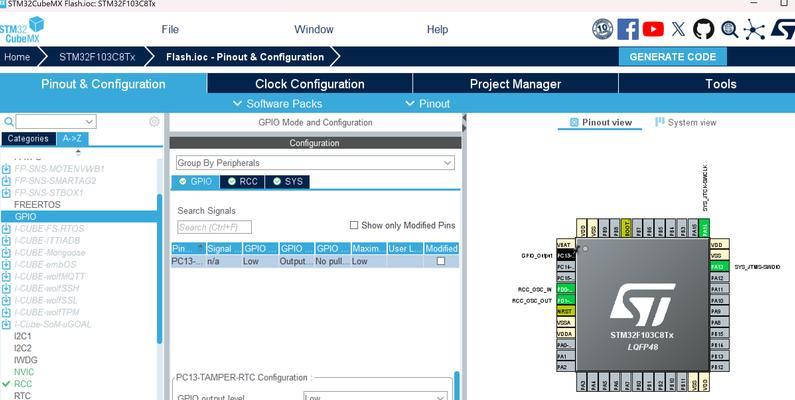Open the SYS configuration tab

click(x=287, y=181)
